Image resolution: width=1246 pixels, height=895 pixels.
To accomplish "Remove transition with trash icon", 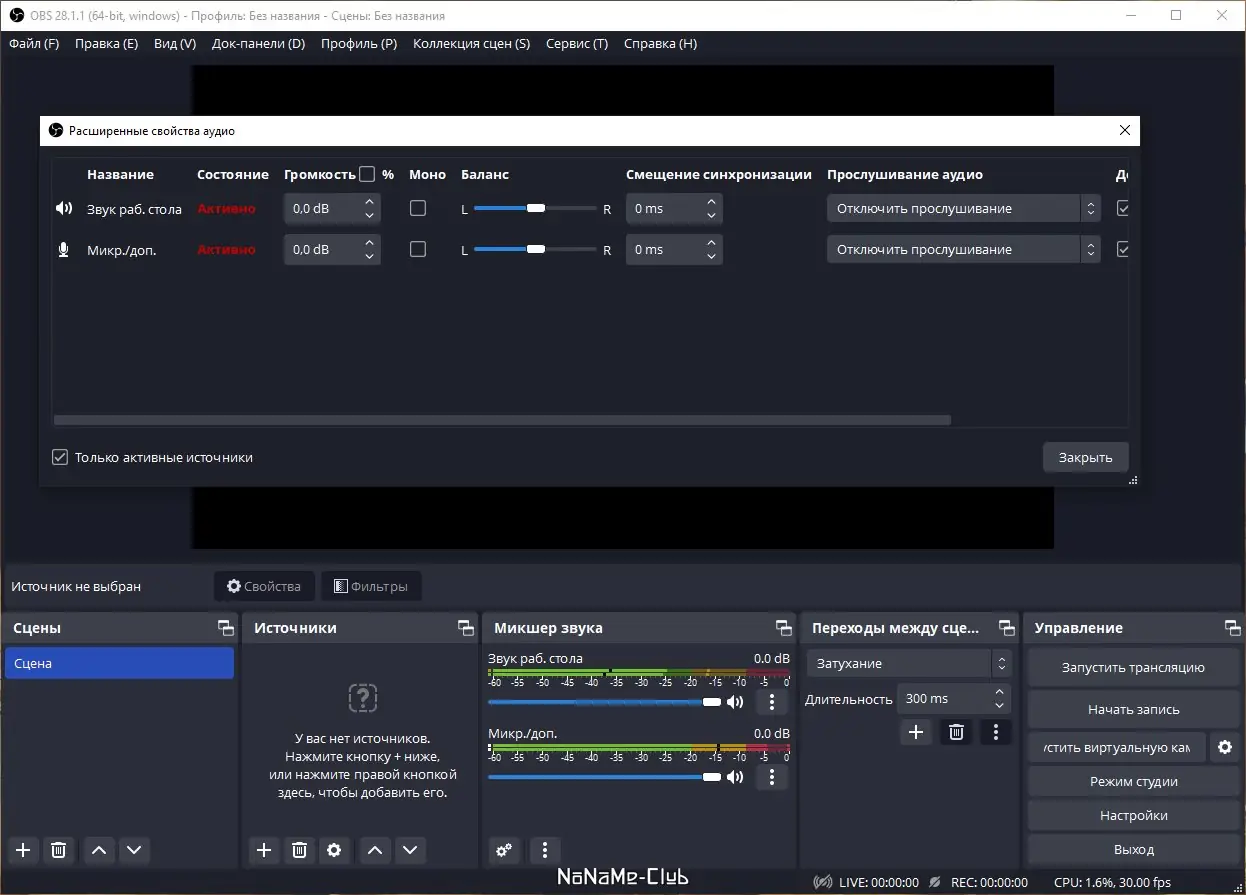I will point(956,732).
